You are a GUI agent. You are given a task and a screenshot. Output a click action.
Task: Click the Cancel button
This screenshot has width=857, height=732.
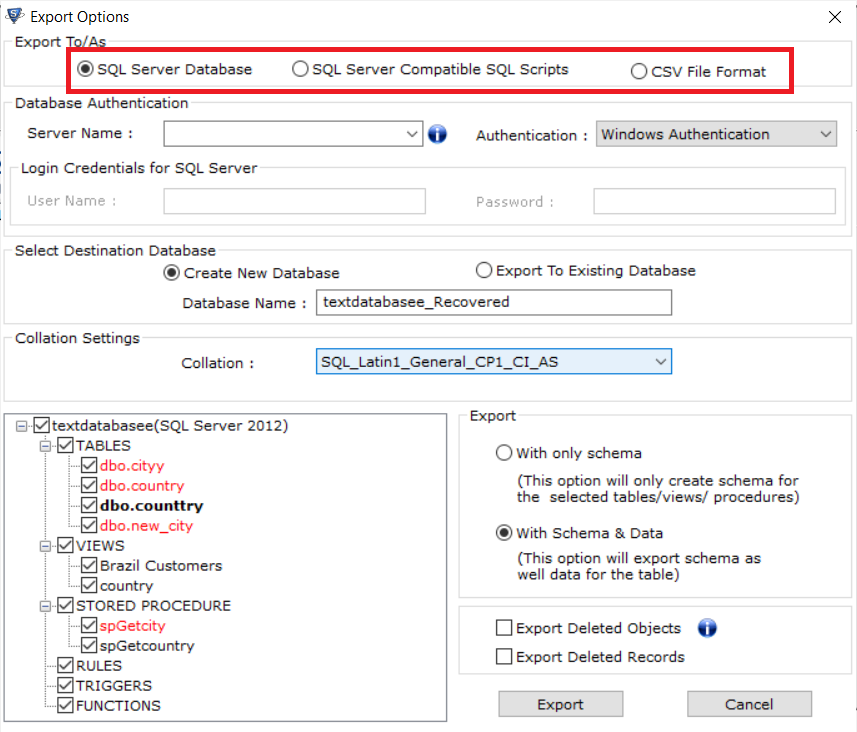[x=749, y=703]
